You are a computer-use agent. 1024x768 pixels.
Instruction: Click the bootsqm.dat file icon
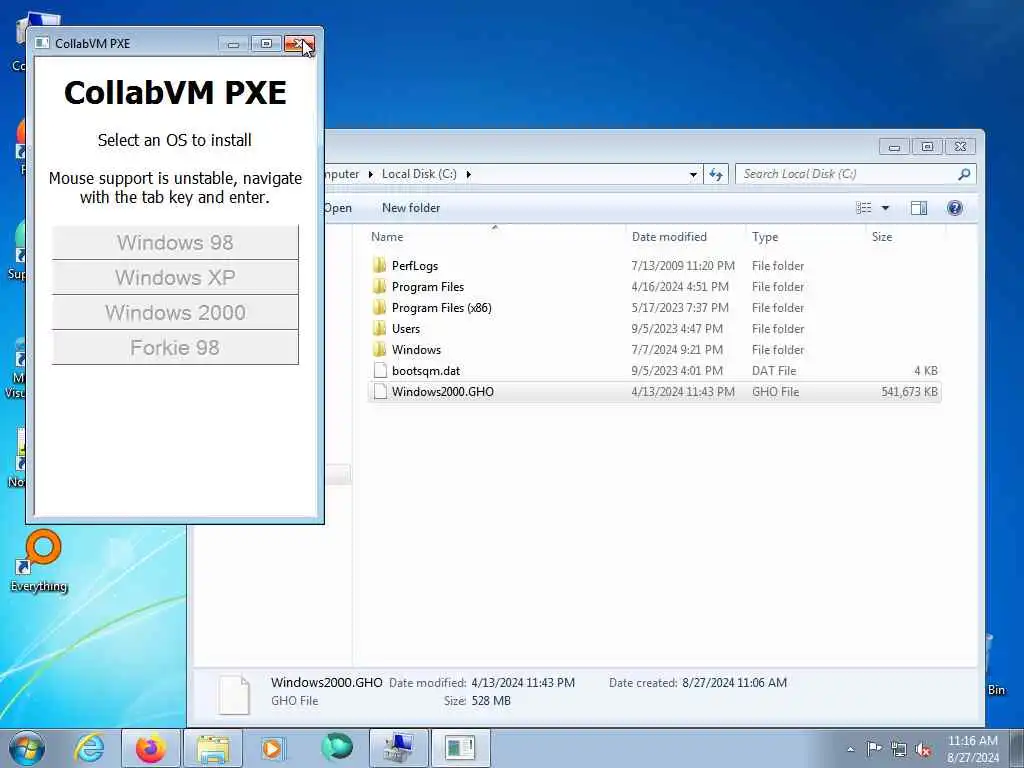point(379,370)
